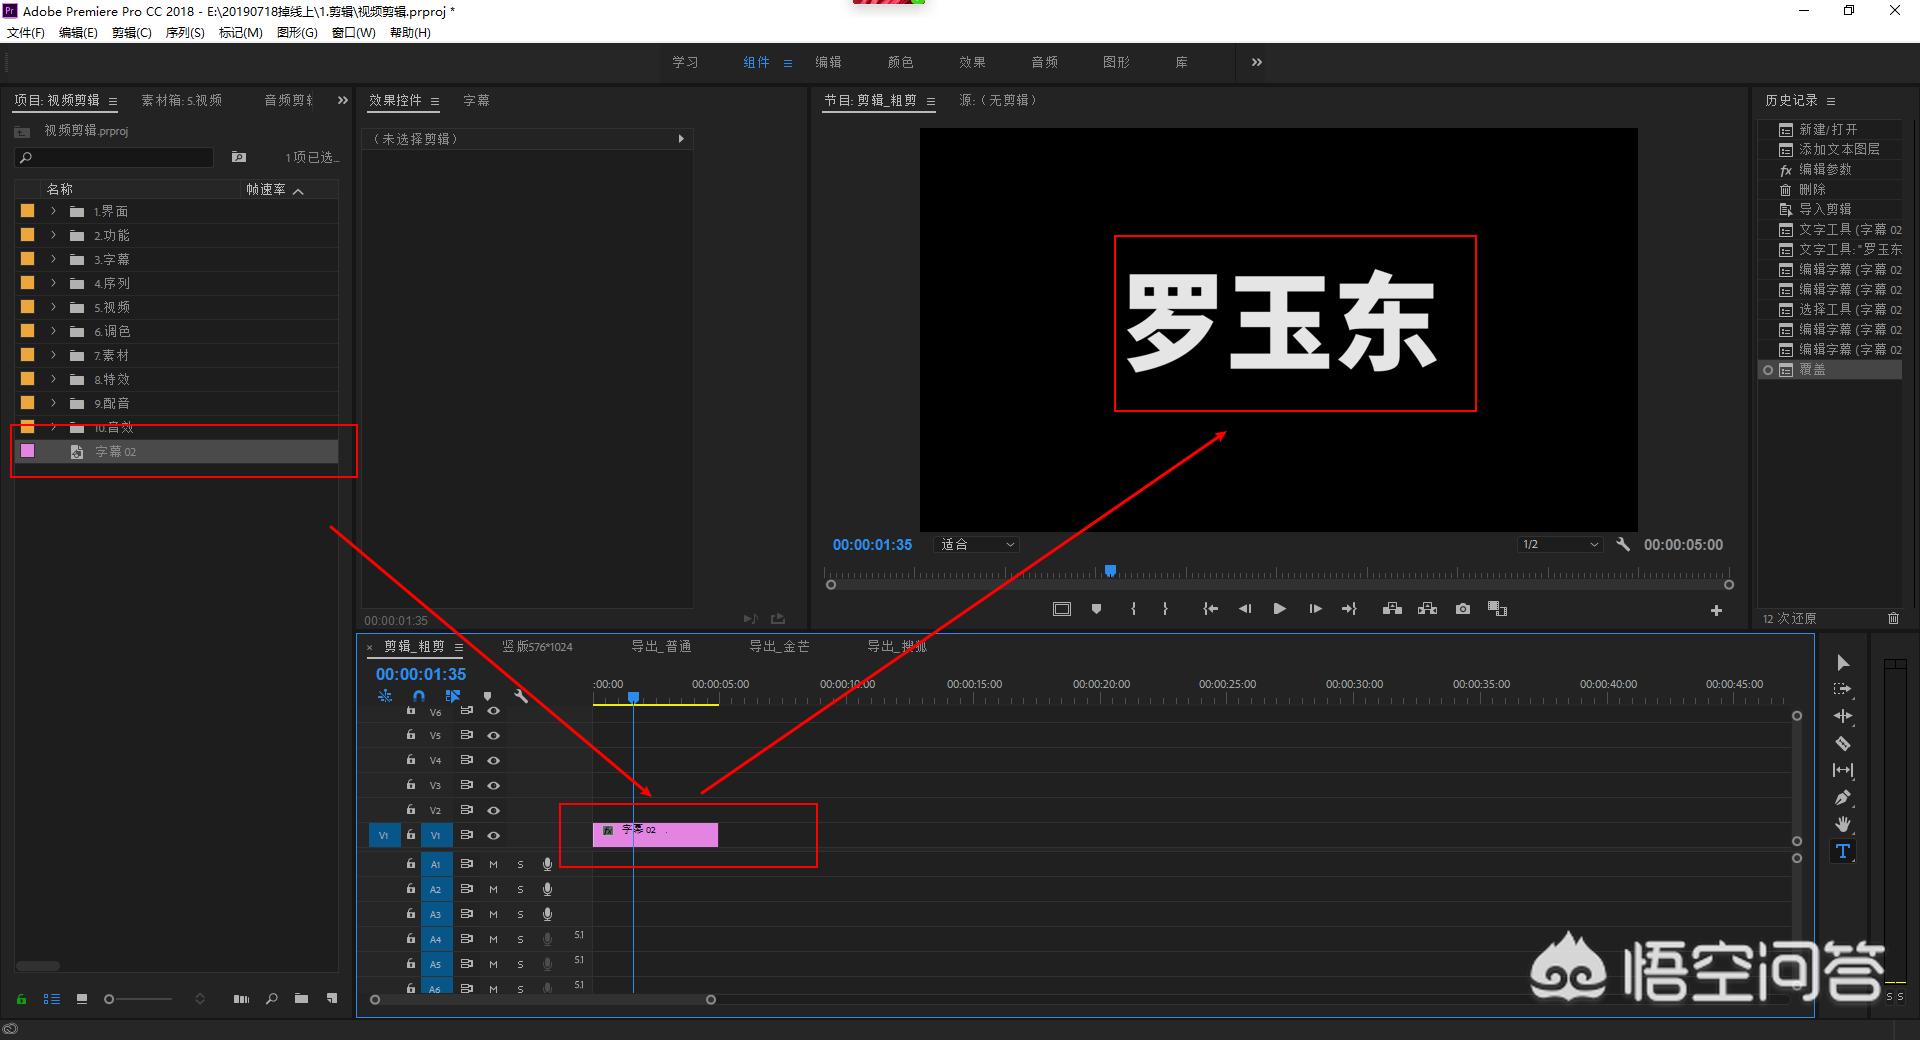Image resolution: width=1920 pixels, height=1040 pixels.
Task: Select the Hand tool
Action: 1843,825
